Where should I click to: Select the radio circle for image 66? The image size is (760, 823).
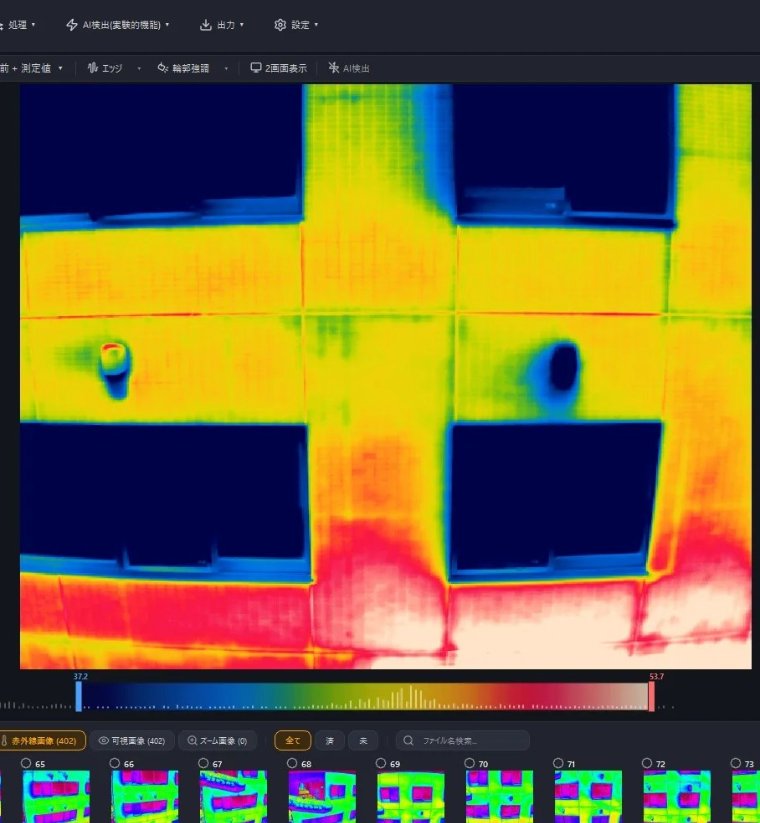point(114,763)
